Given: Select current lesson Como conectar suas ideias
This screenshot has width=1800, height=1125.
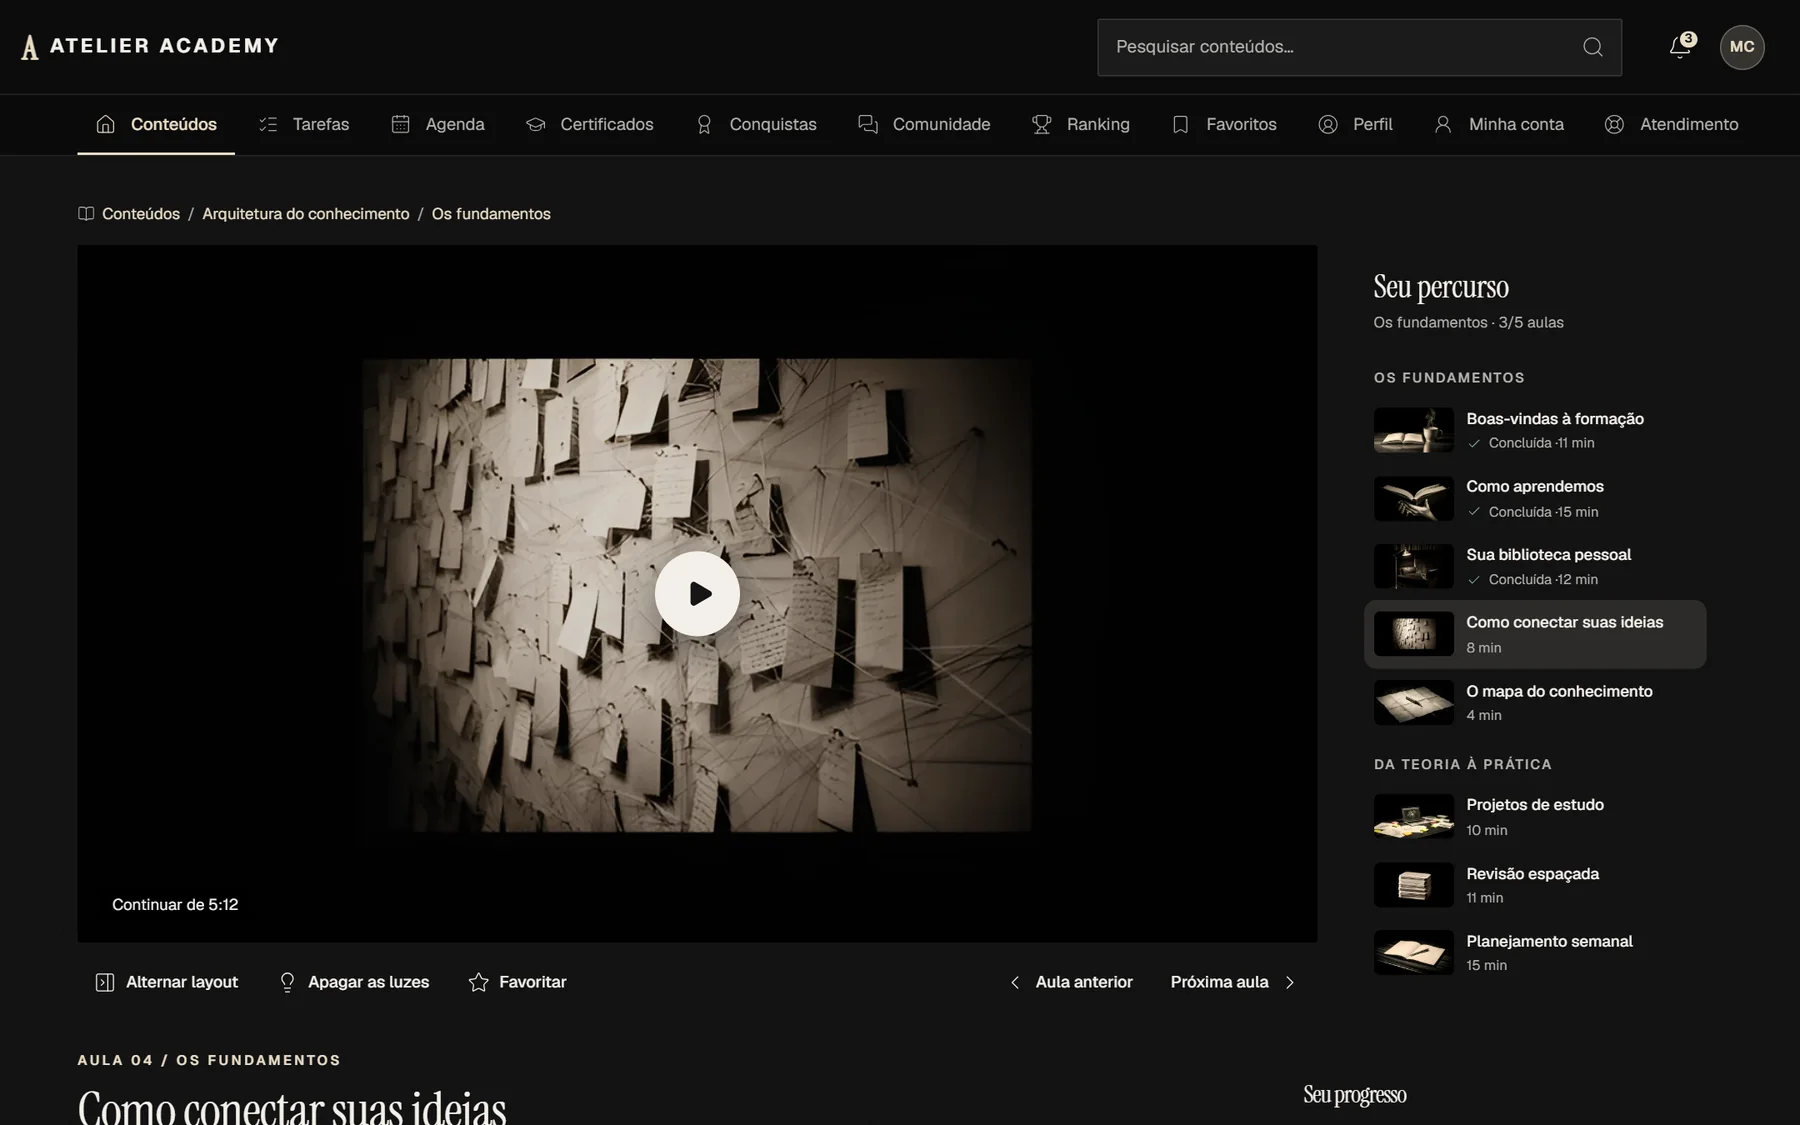Looking at the screenshot, I should click(x=1535, y=634).
